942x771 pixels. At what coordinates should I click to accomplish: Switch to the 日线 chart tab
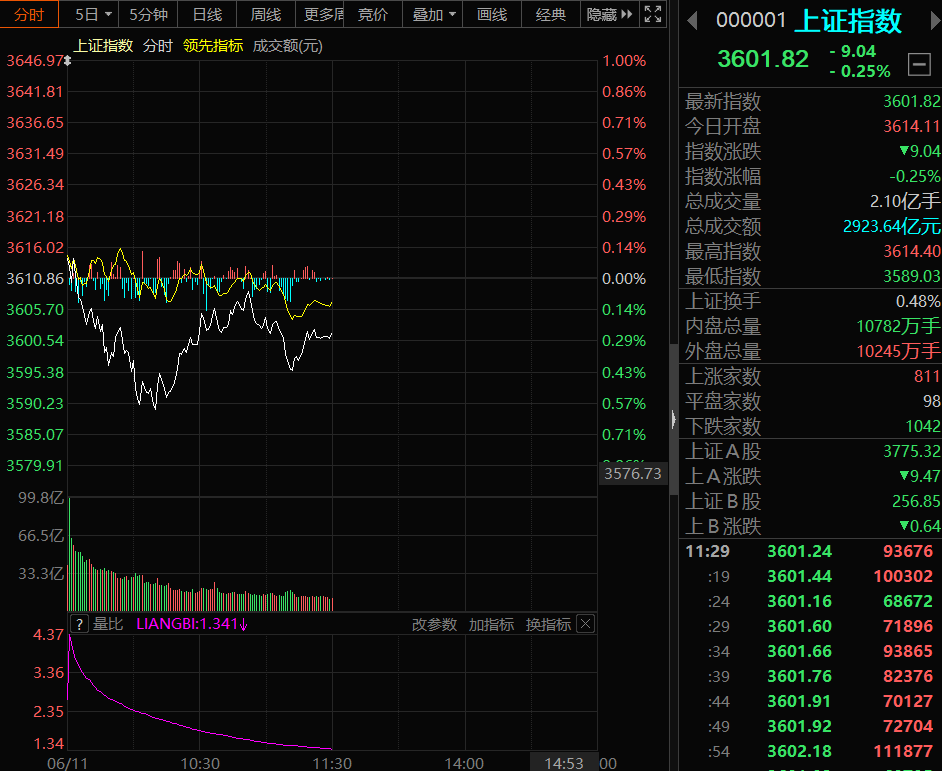coord(207,14)
